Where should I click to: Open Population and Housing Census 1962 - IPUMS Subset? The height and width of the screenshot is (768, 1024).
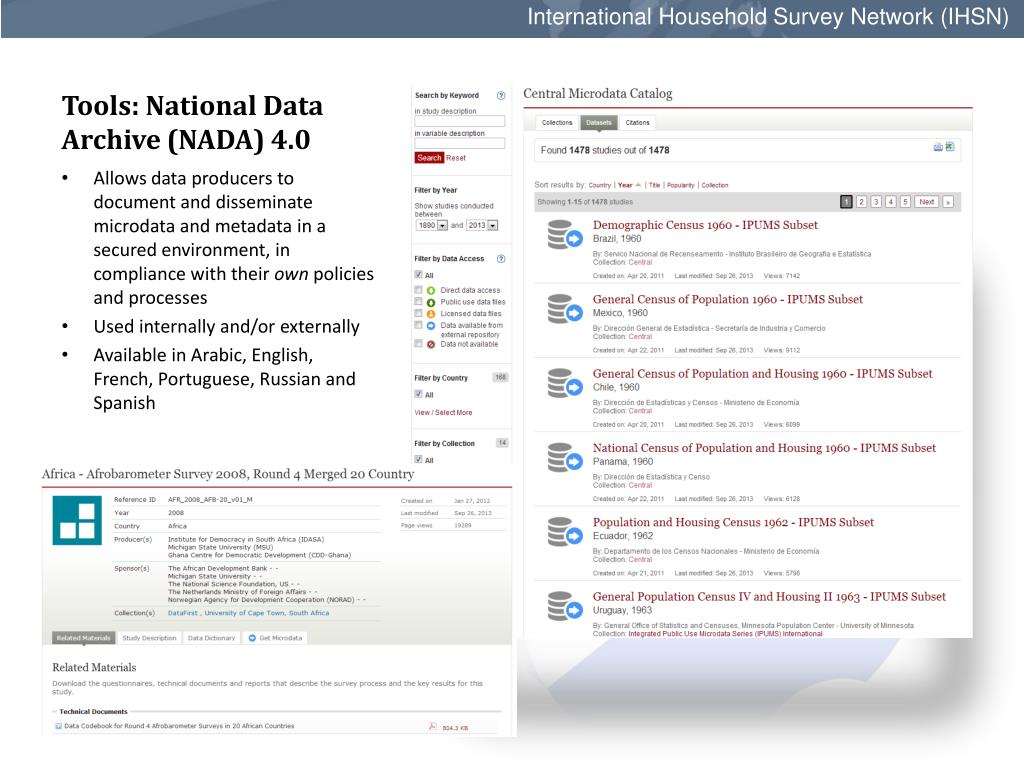click(x=733, y=522)
